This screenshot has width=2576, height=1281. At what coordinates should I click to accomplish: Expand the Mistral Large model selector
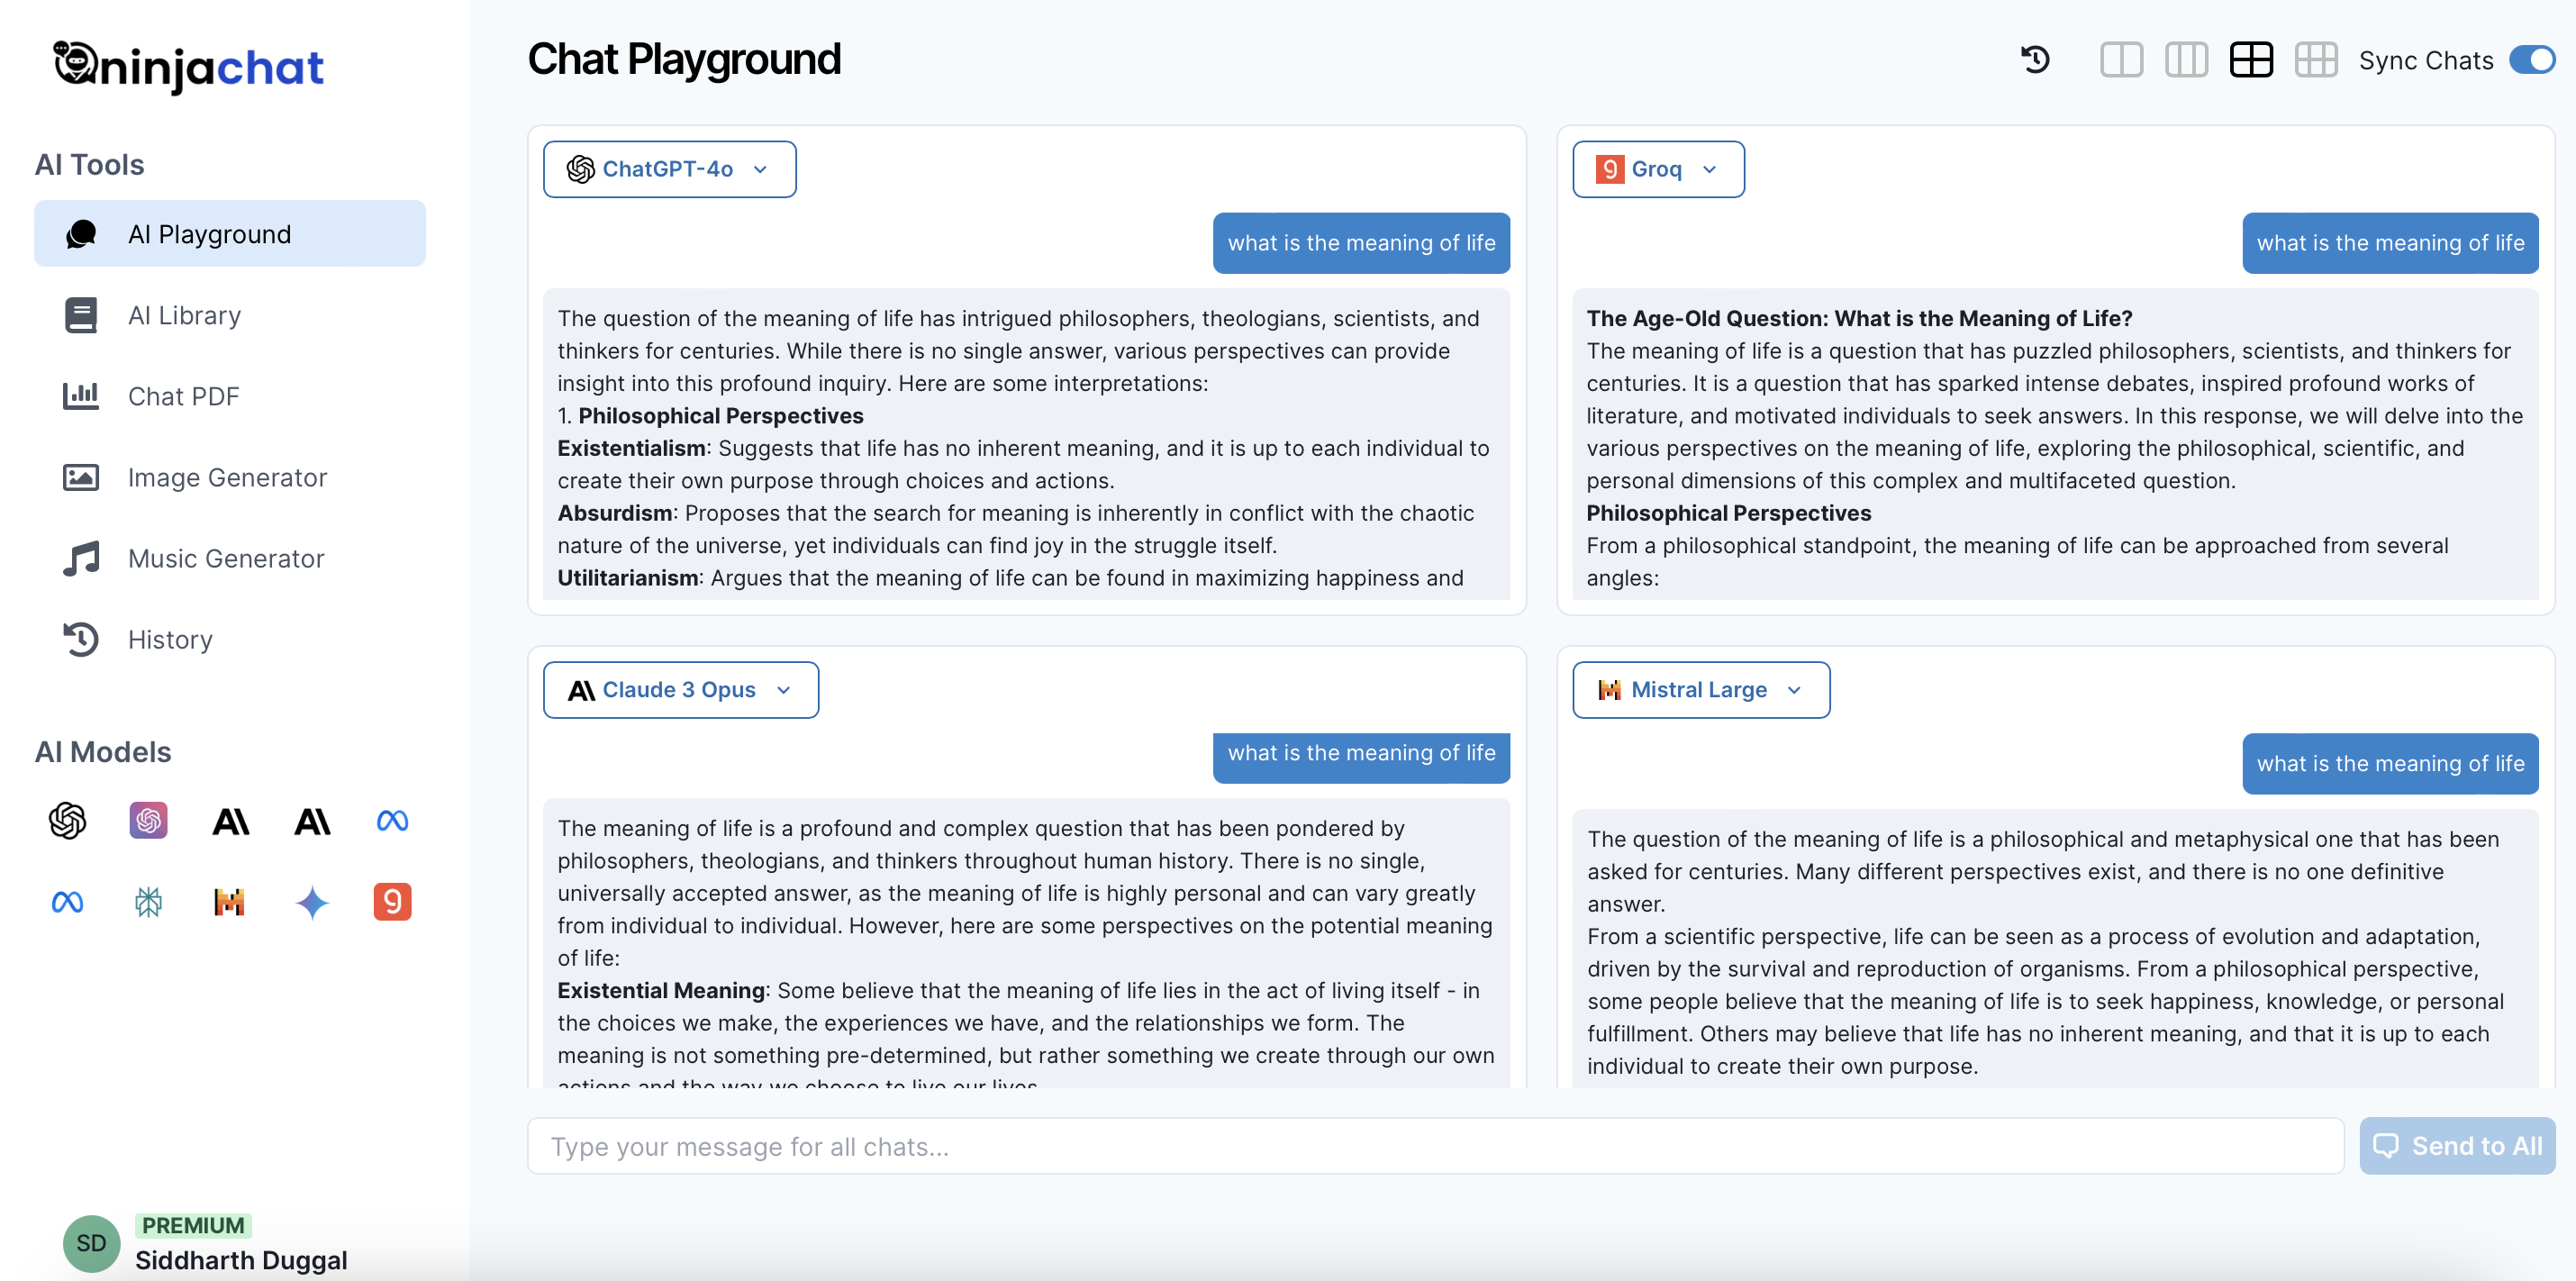(x=1700, y=690)
